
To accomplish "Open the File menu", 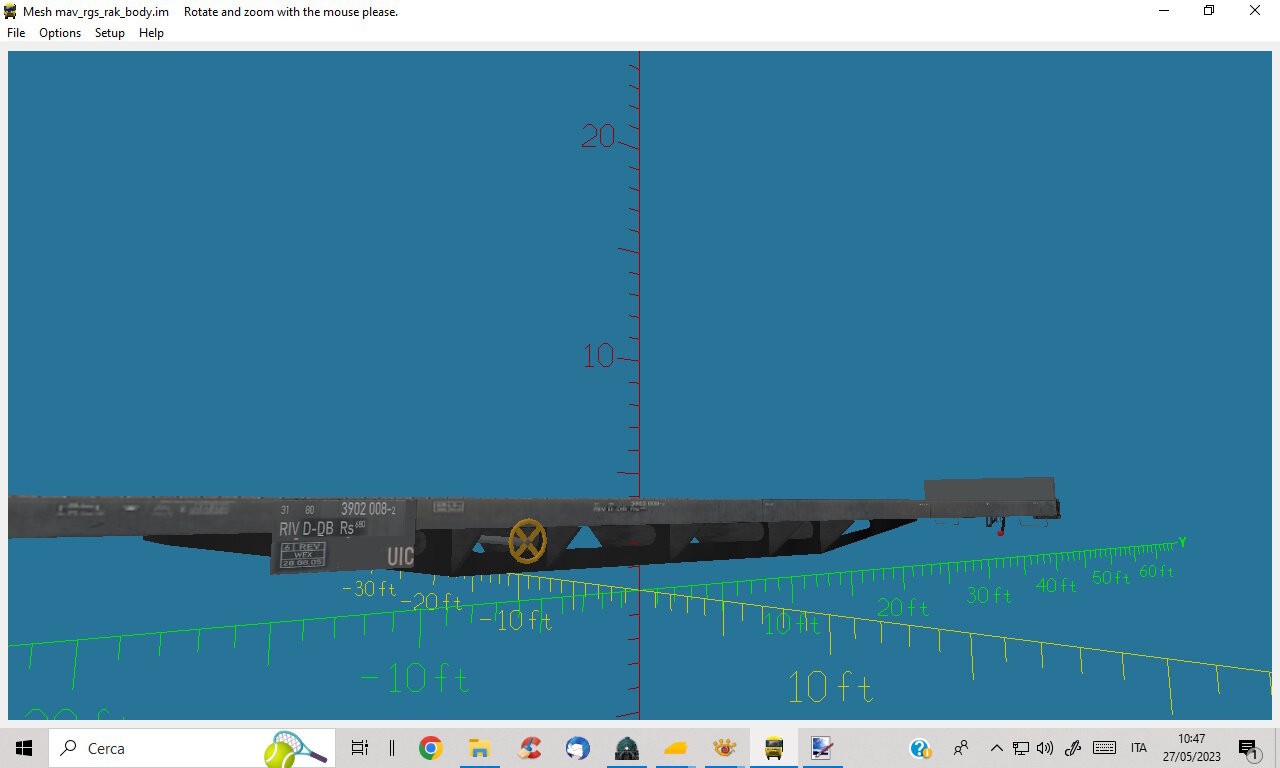I will coord(16,33).
